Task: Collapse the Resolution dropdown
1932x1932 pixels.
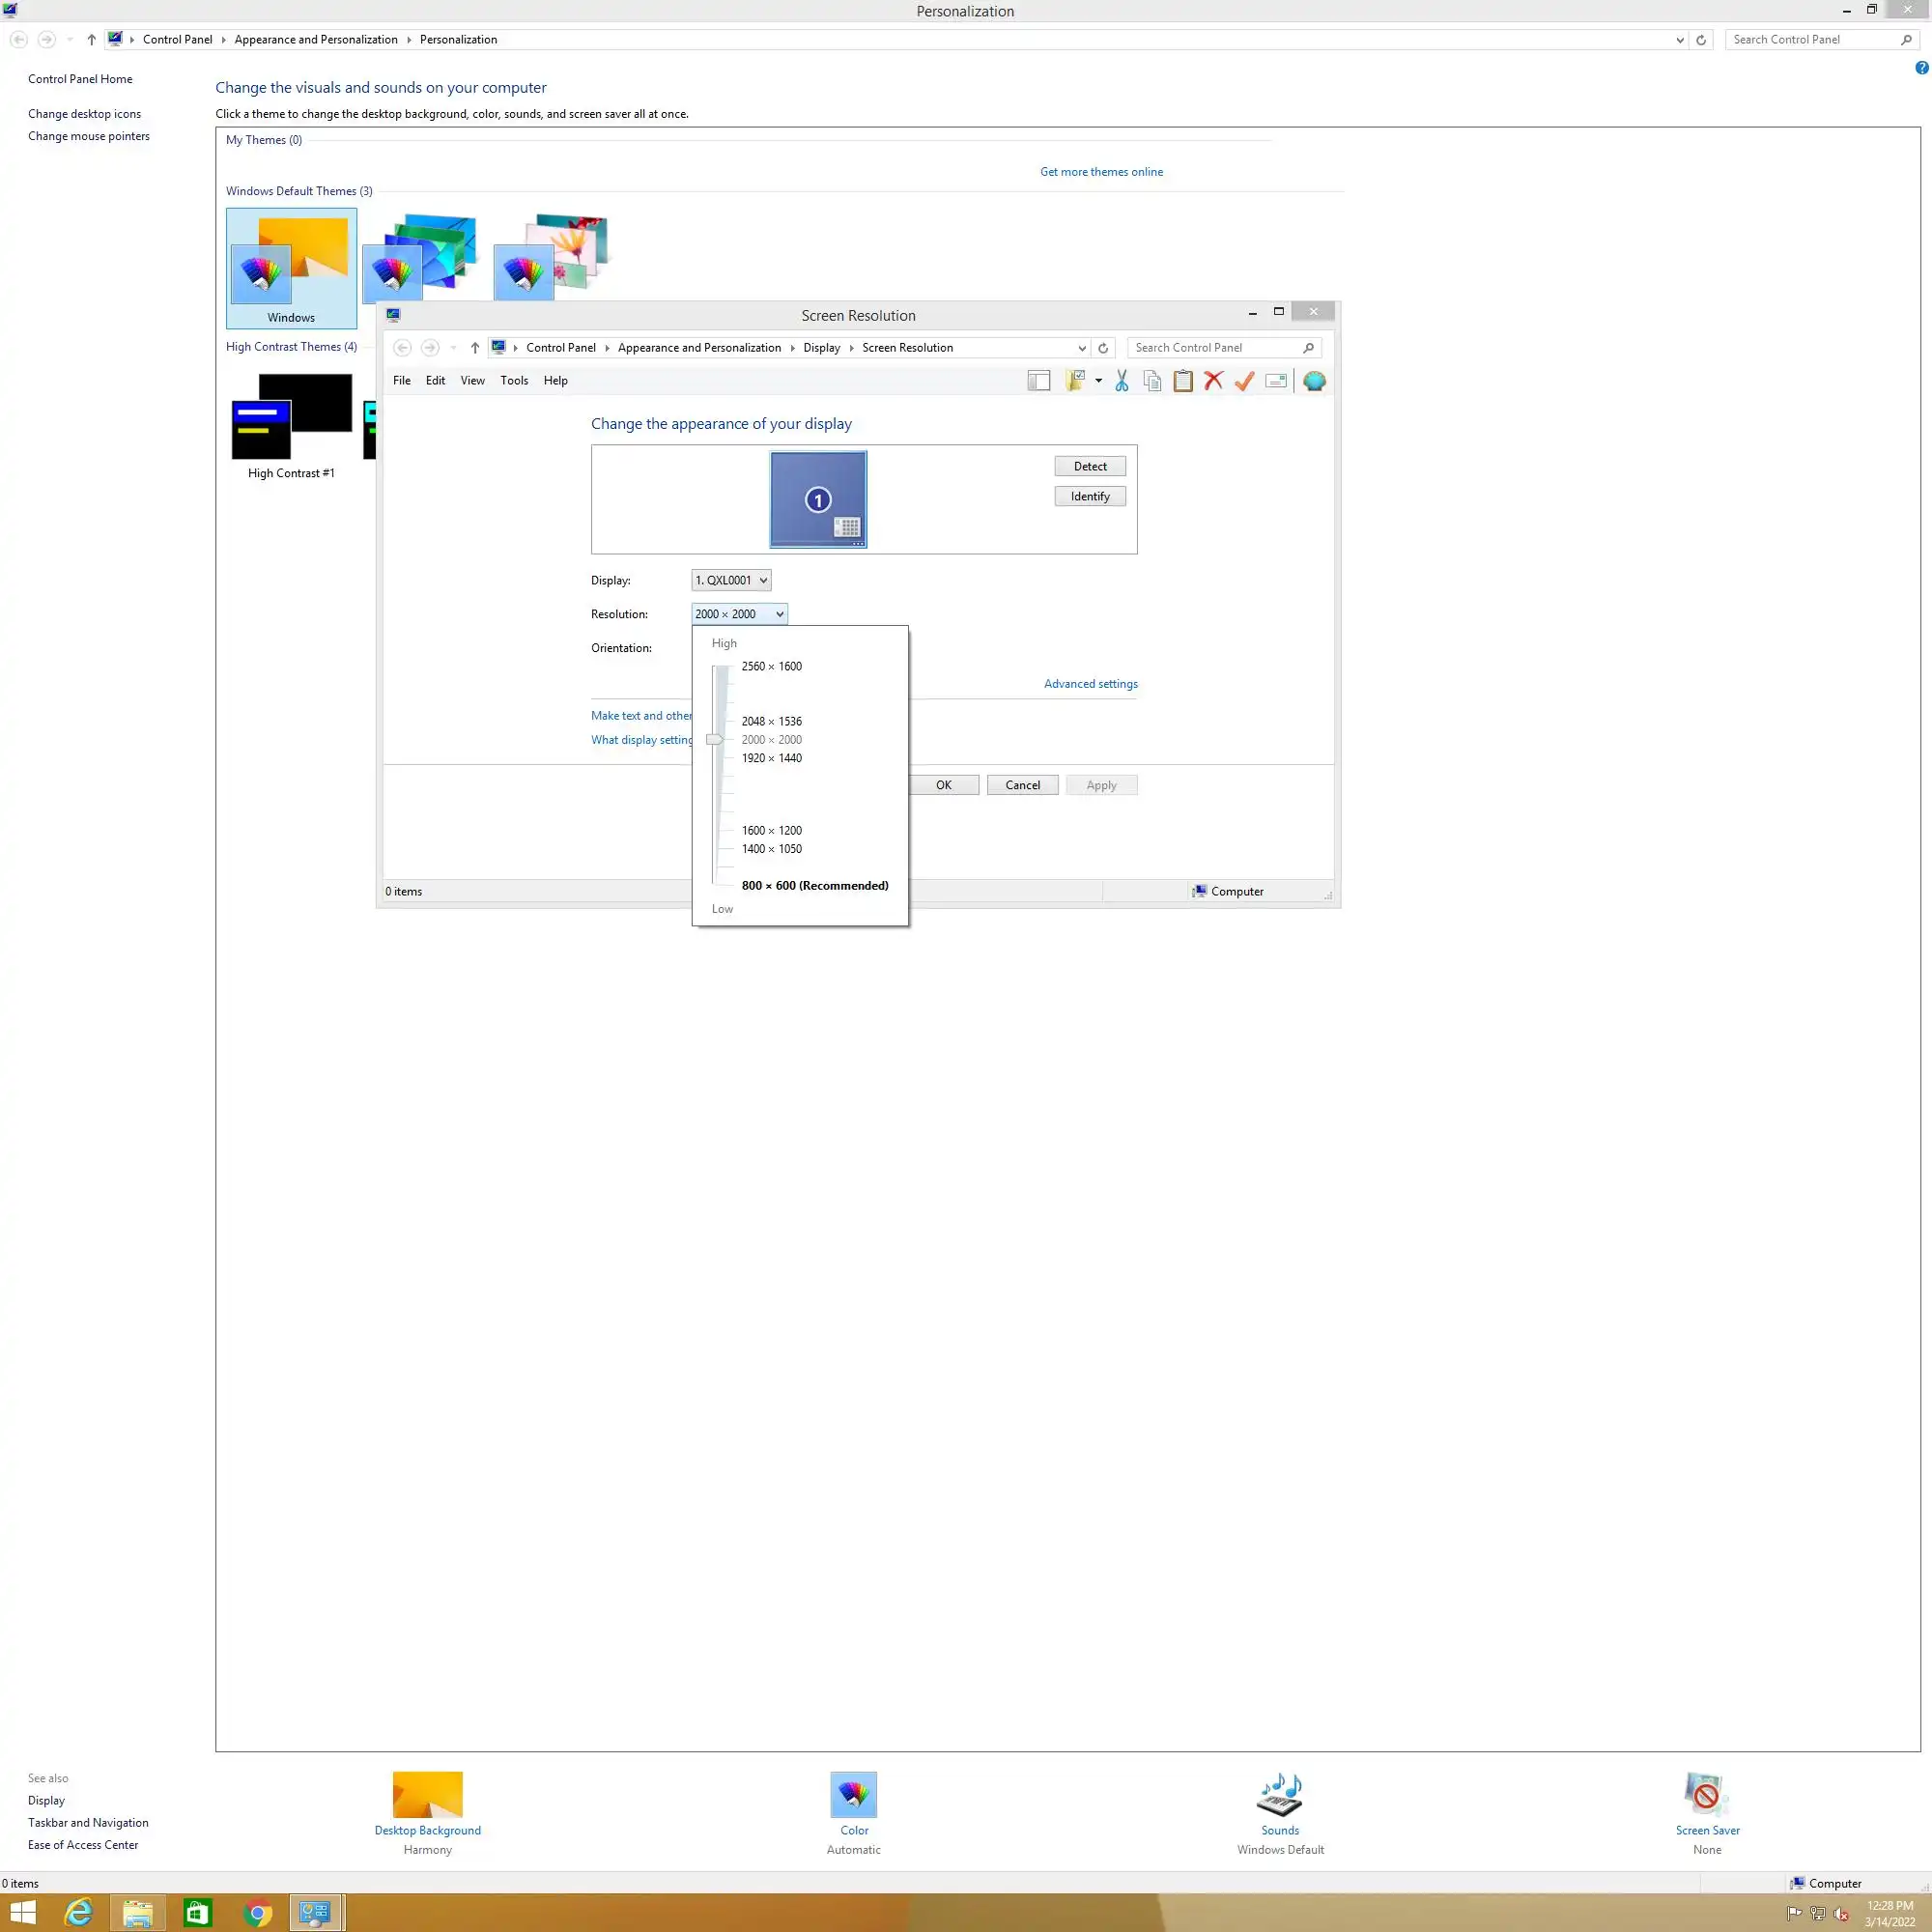Action: tap(739, 614)
